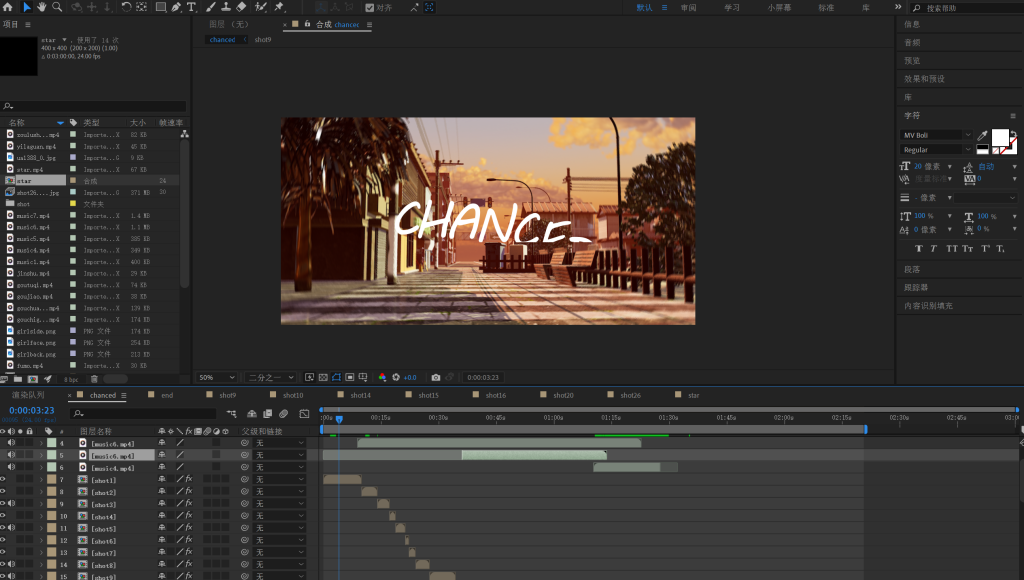Open the channel and color management icon
This screenshot has height=580, width=1024.
[383, 378]
